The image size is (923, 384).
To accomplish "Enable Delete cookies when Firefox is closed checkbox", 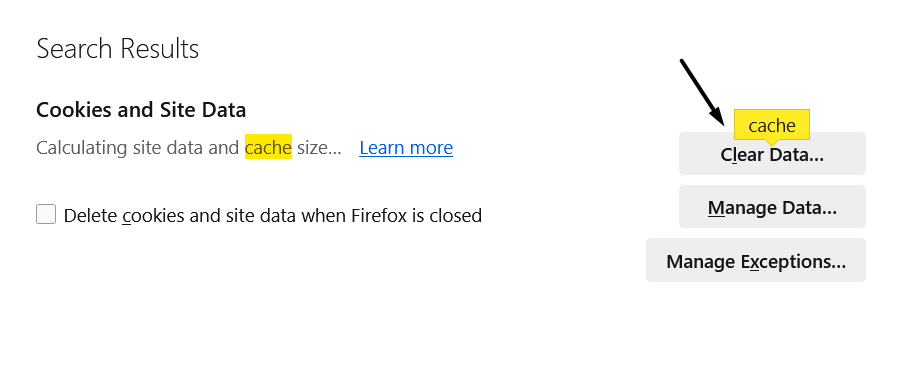I will click(x=46, y=214).
